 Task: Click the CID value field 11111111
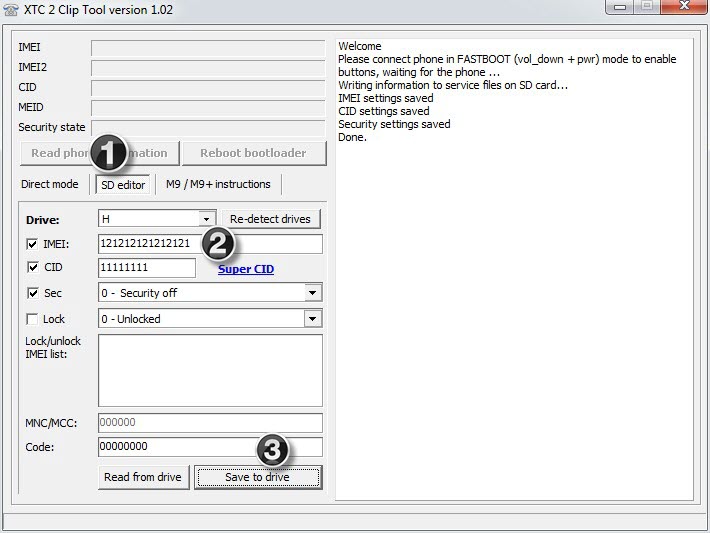pos(147,268)
